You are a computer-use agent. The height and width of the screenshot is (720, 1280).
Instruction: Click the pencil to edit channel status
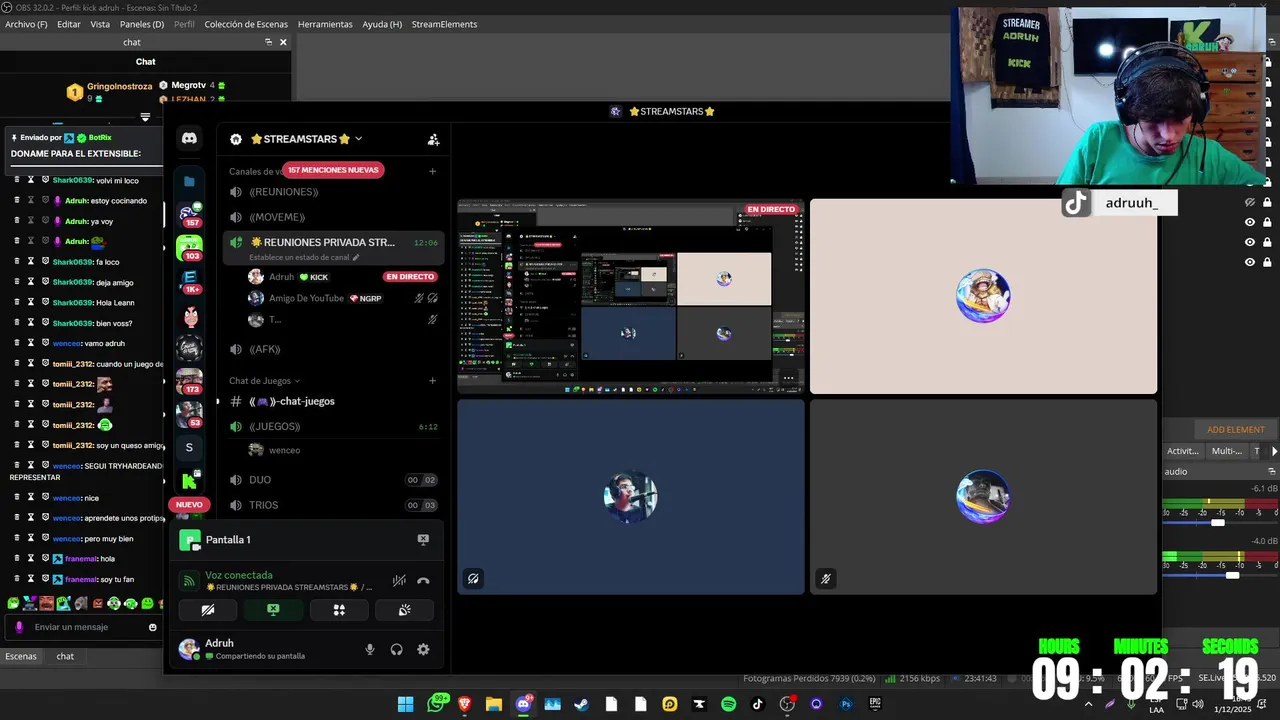[x=356, y=257]
